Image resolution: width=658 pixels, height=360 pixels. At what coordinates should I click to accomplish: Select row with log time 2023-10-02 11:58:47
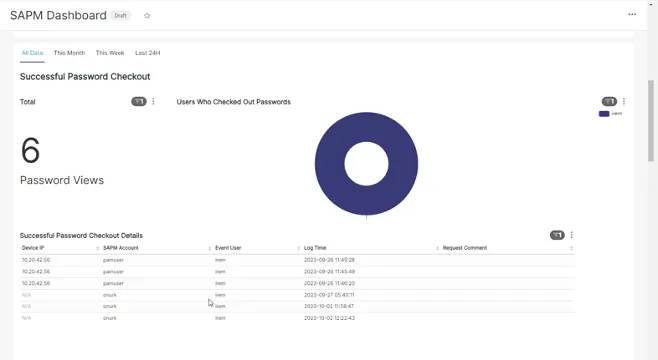297,306
